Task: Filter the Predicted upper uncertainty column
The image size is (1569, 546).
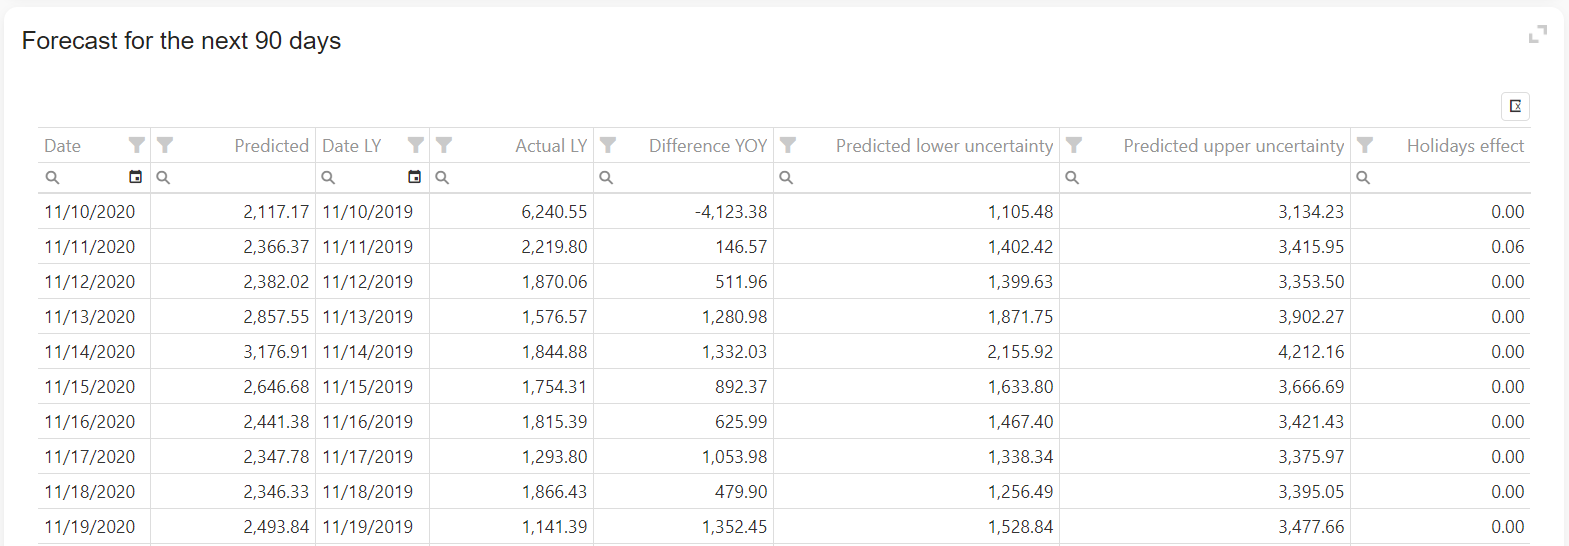Action: pos(1074,146)
